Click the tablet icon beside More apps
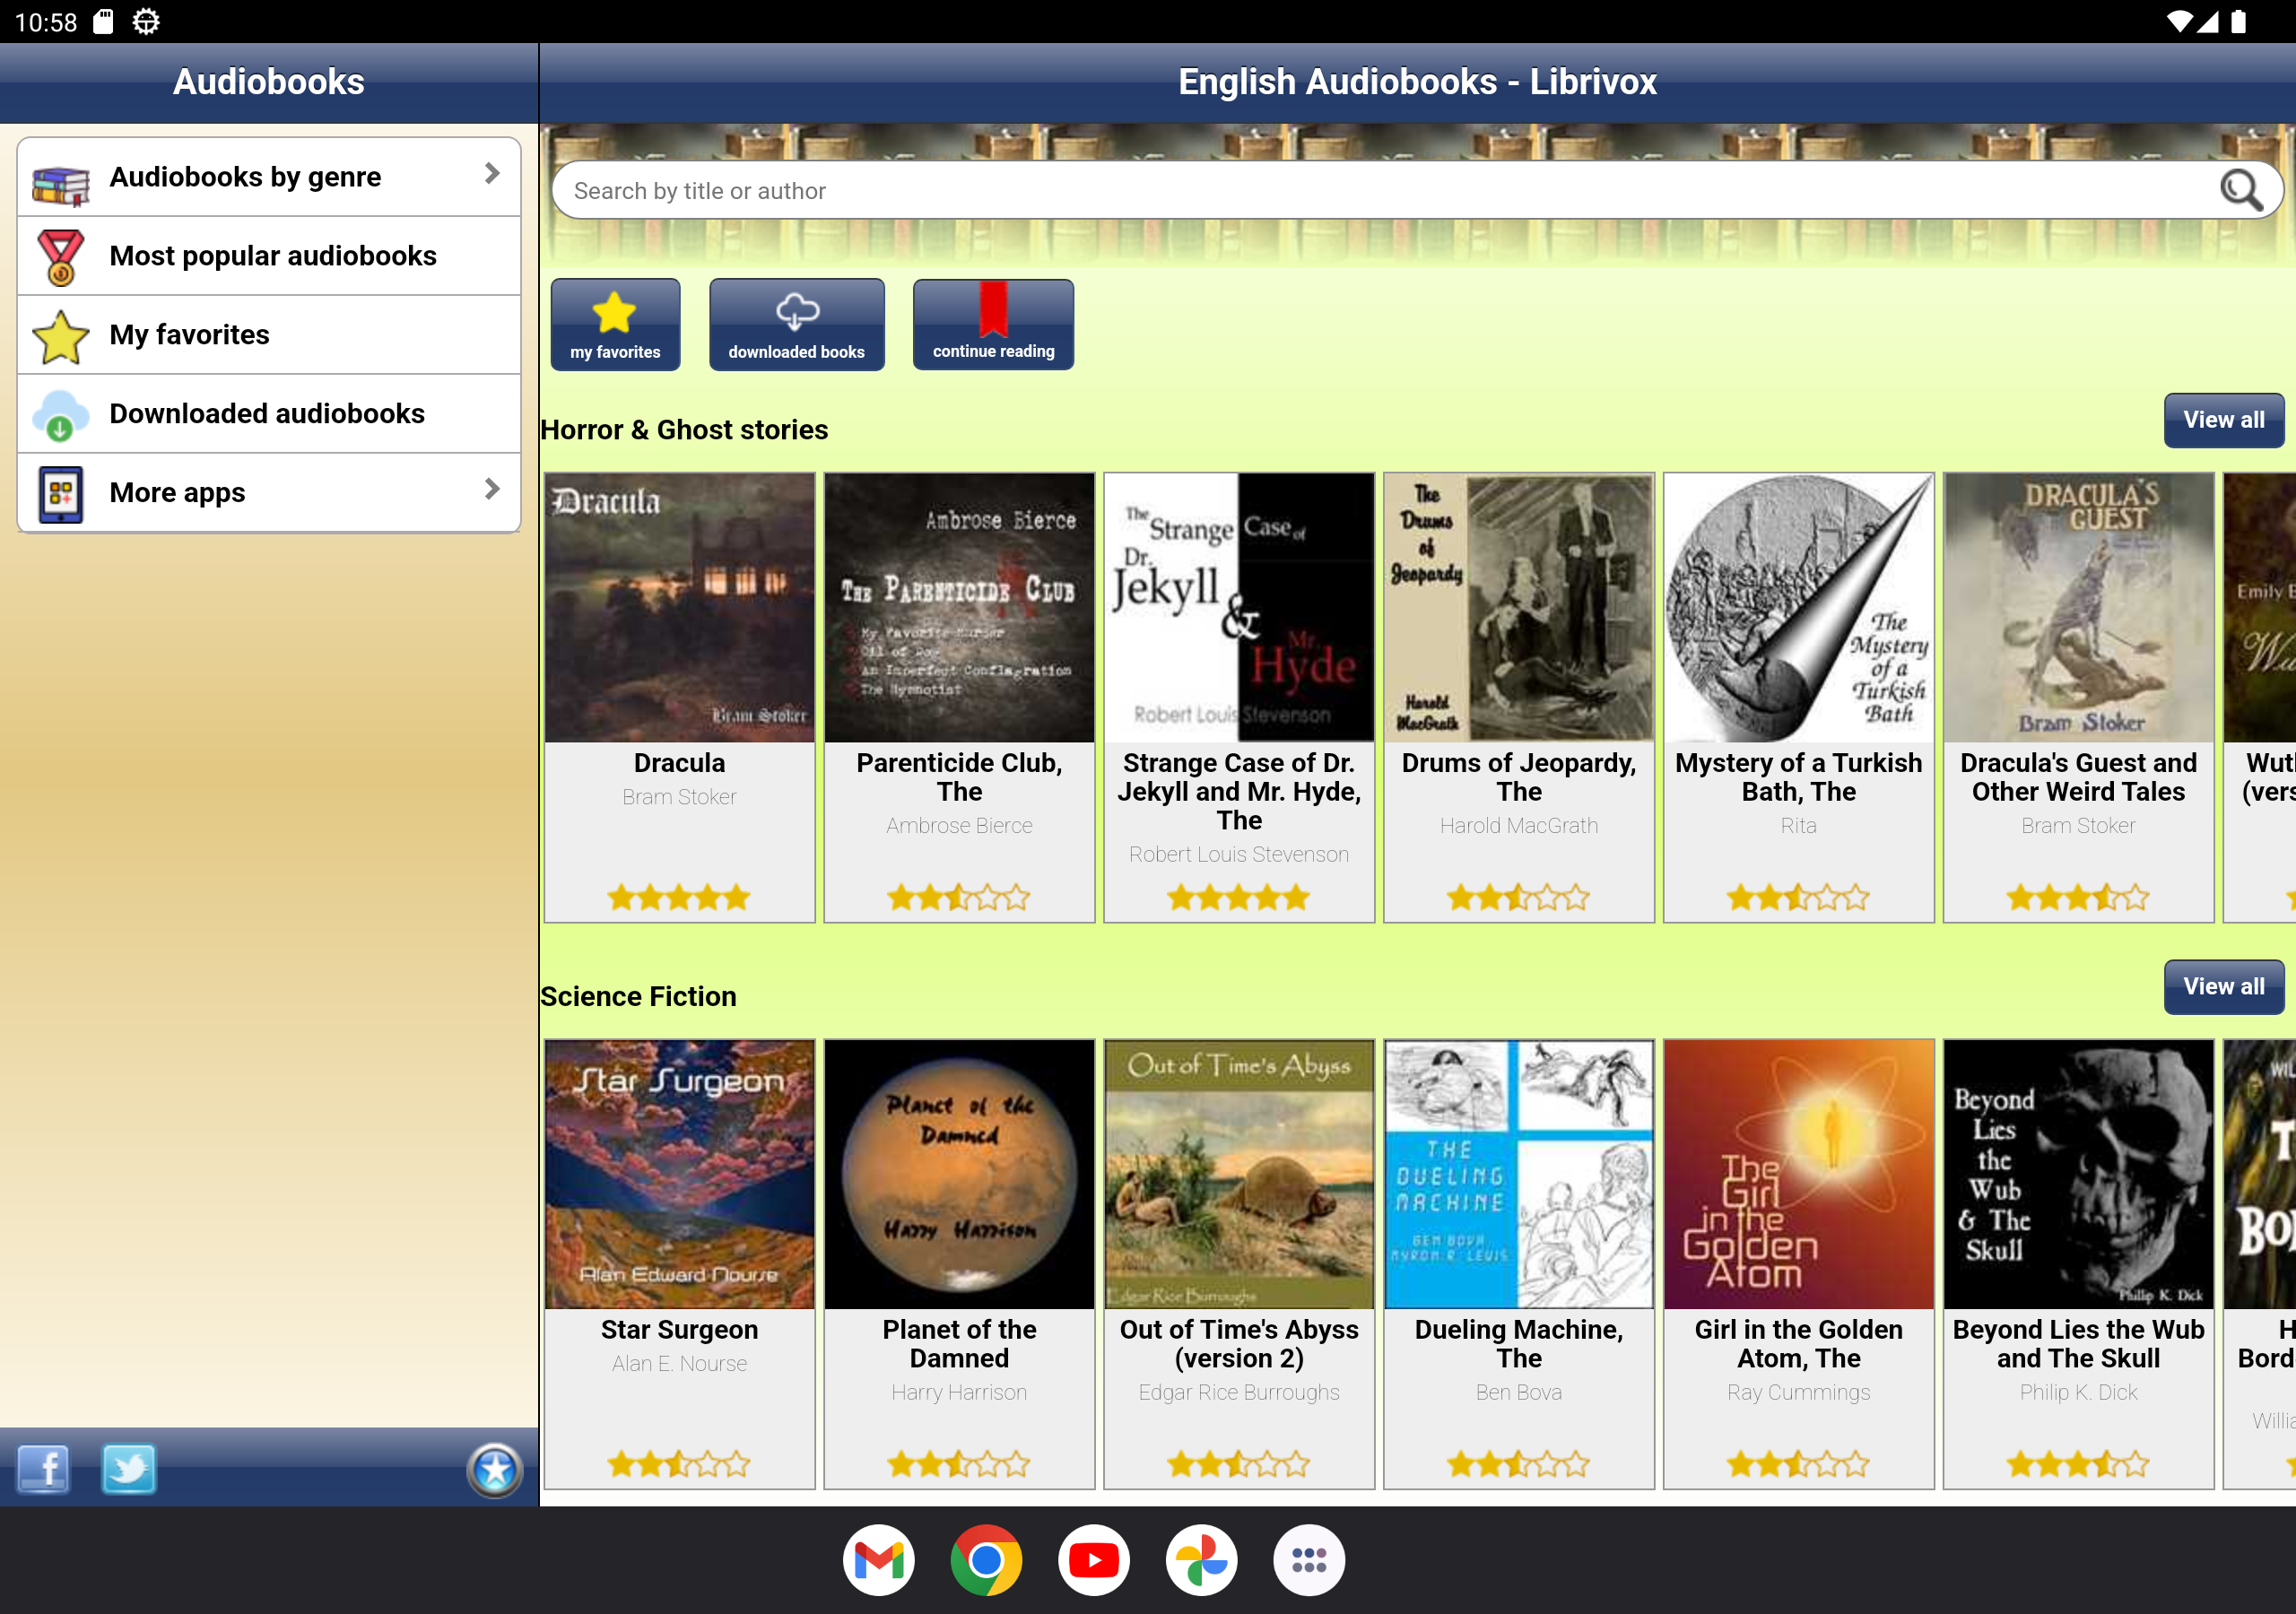Screen dimensions: 2296x1614 pos(61,493)
